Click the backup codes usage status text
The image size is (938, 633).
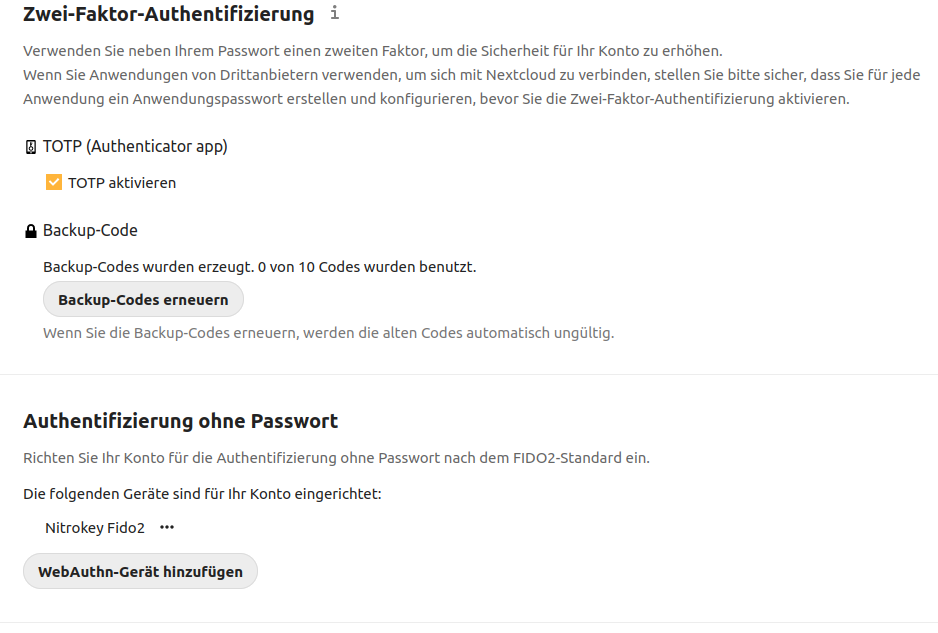click(x=260, y=267)
